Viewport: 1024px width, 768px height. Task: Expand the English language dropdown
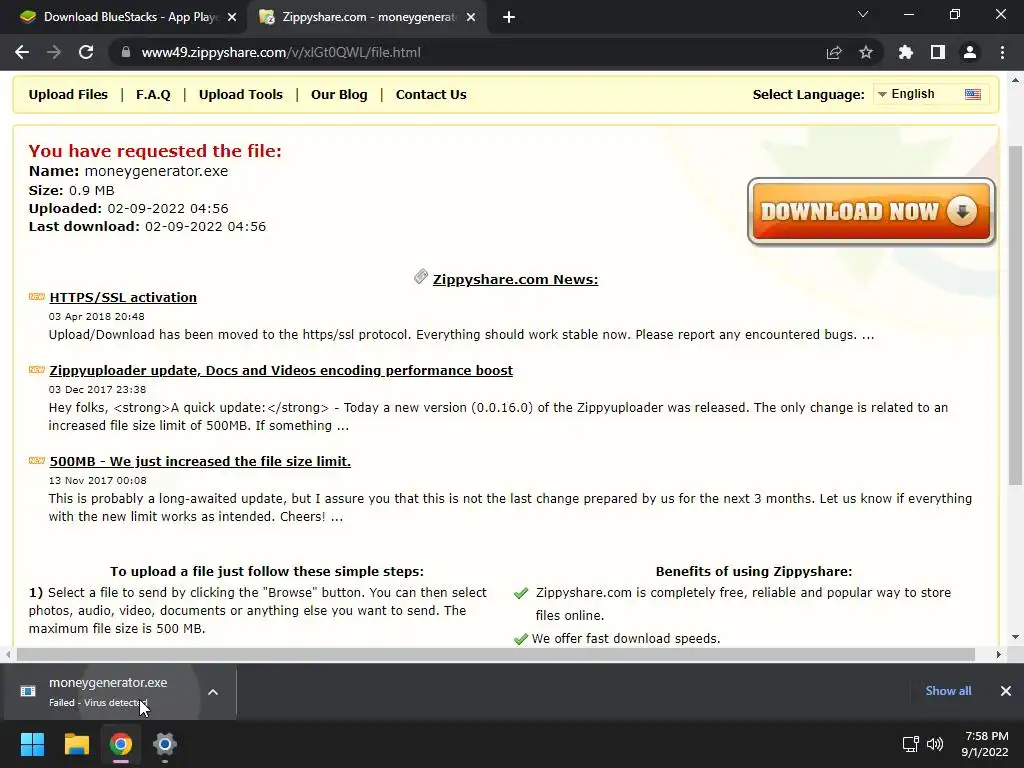coord(931,94)
